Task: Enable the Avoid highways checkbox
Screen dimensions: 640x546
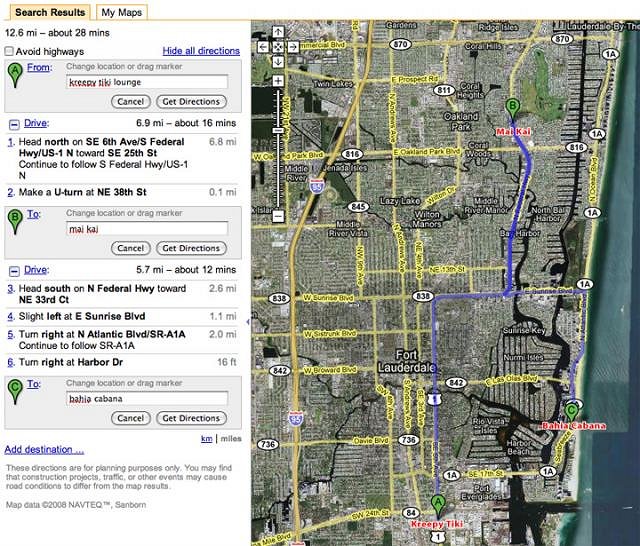Action: [x=9, y=51]
